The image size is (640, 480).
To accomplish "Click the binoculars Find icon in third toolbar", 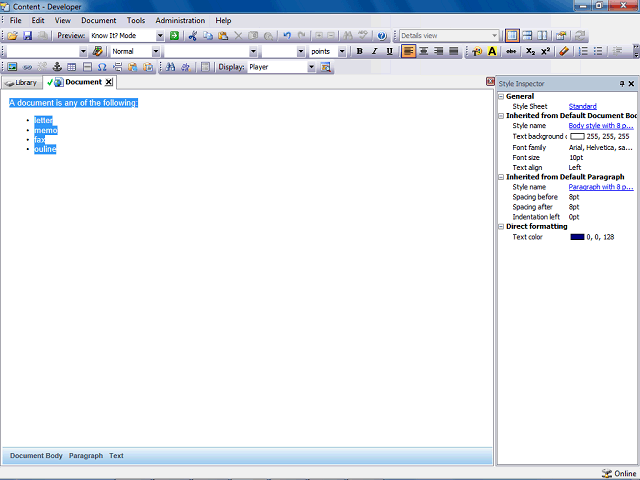I will tap(171, 67).
